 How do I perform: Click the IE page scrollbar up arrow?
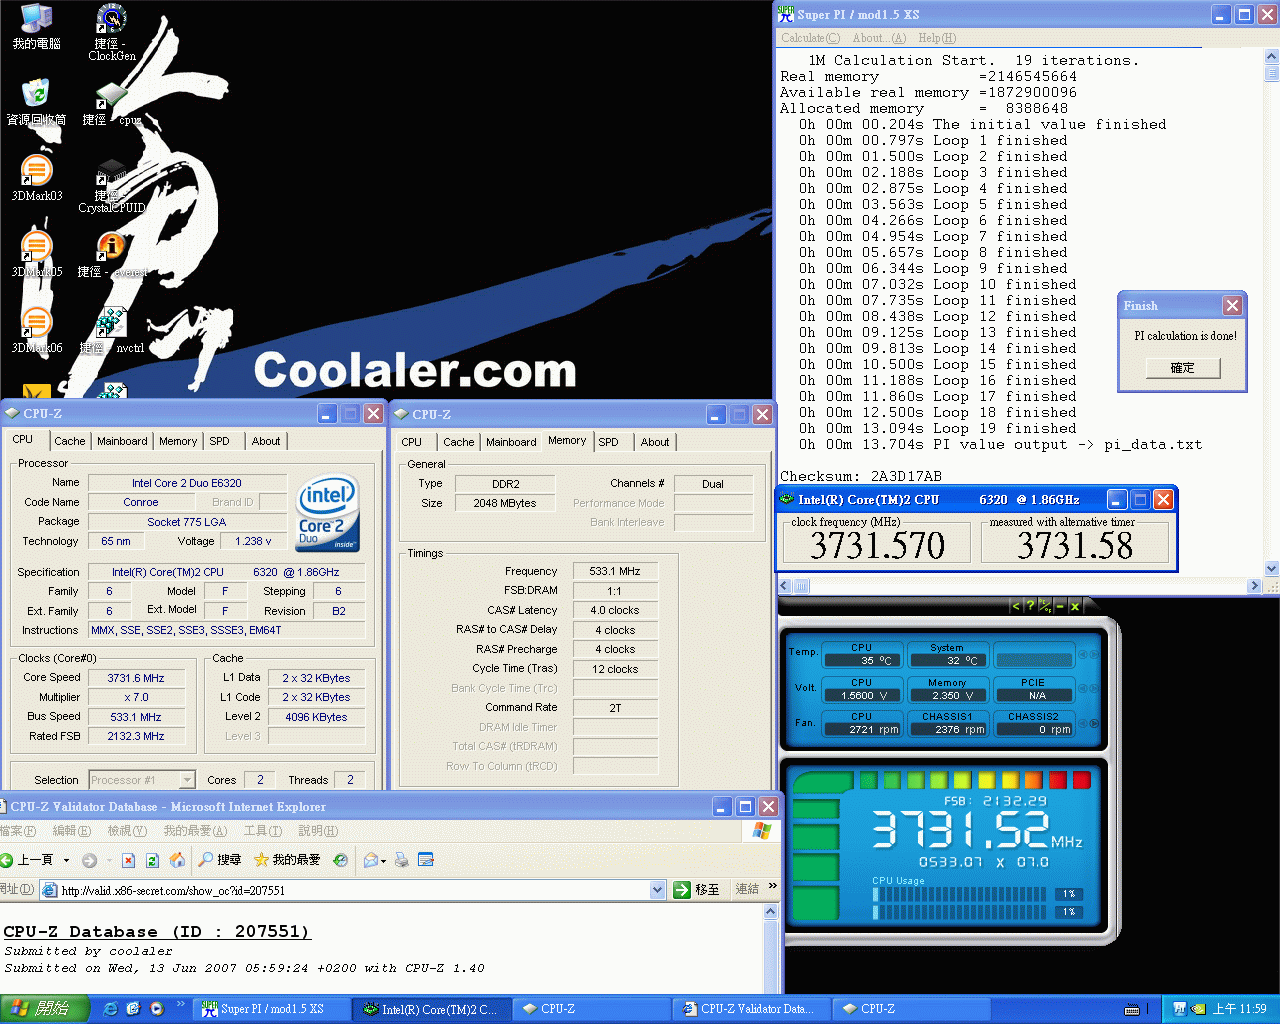pos(770,912)
